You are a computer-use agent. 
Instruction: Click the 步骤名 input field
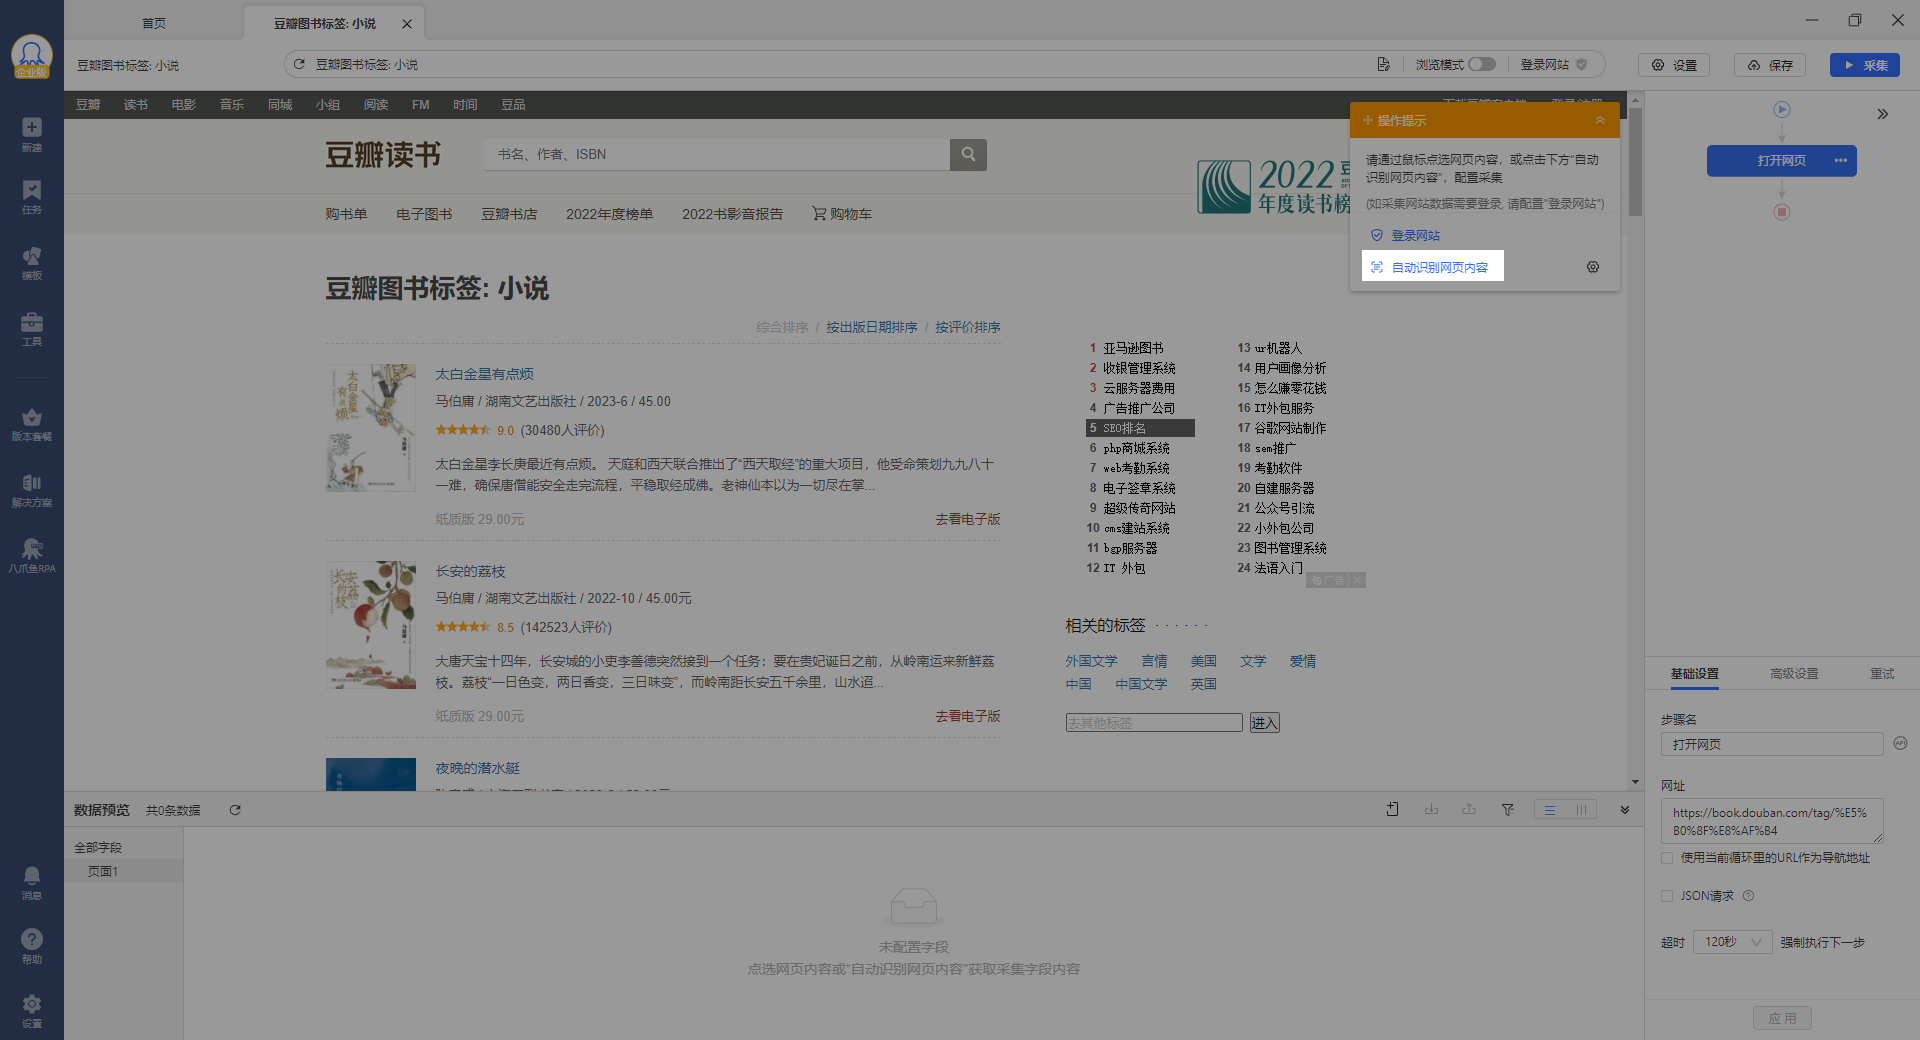(1771, 744)
